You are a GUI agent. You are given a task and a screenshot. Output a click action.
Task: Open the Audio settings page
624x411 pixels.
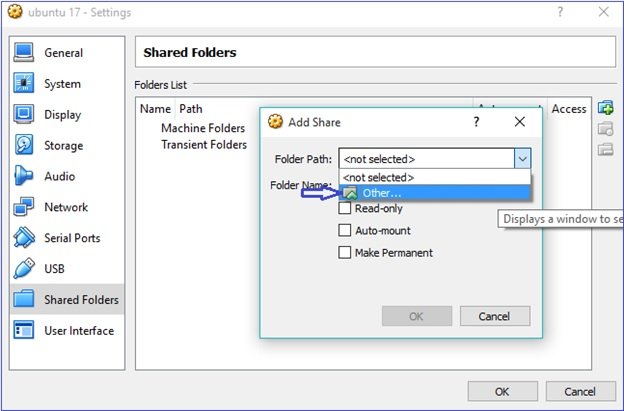pyautogui.click(x=67, y=176)
